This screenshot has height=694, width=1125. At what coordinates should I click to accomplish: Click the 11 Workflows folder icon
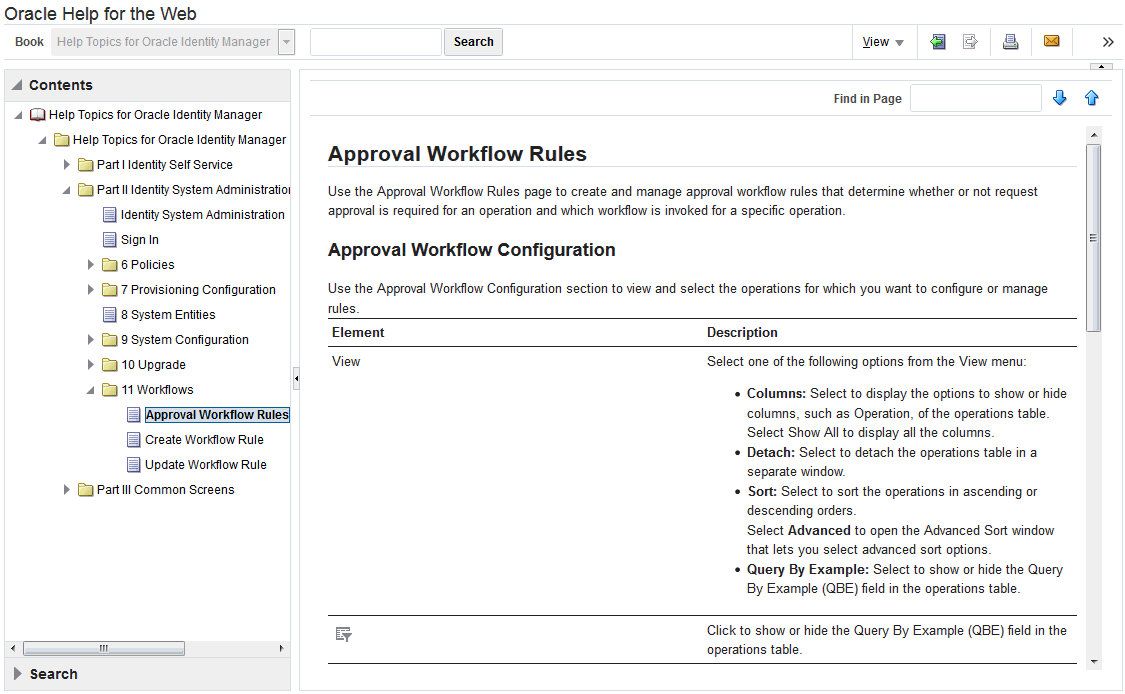[110, 390]
